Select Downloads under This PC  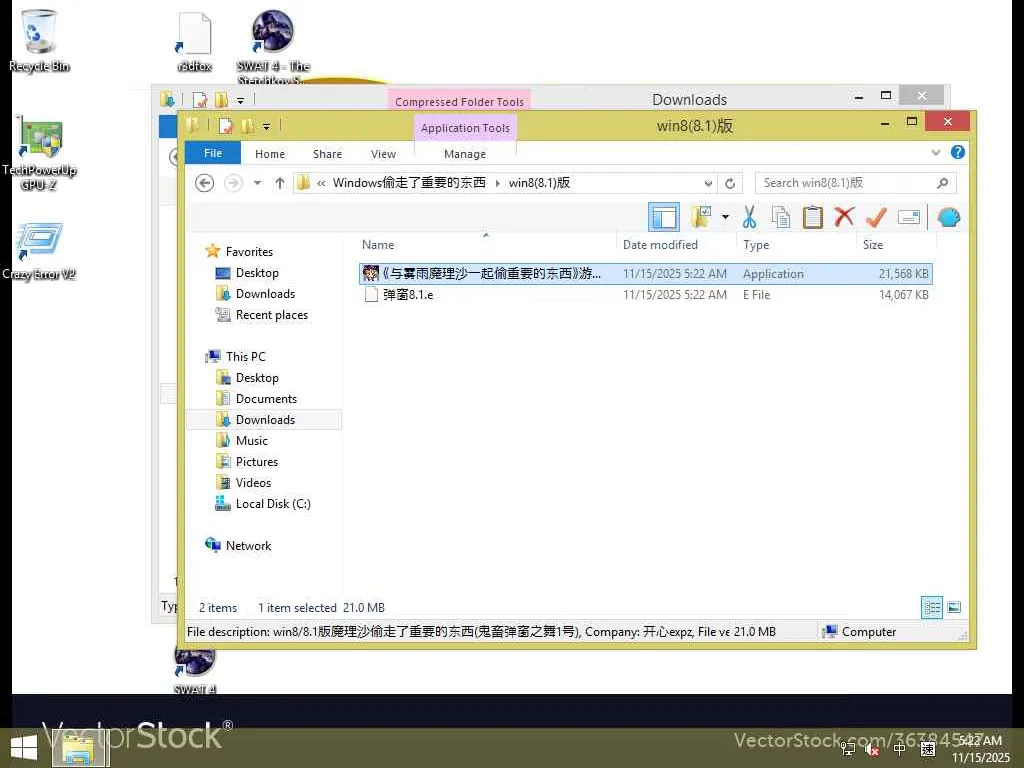point(265,419)
